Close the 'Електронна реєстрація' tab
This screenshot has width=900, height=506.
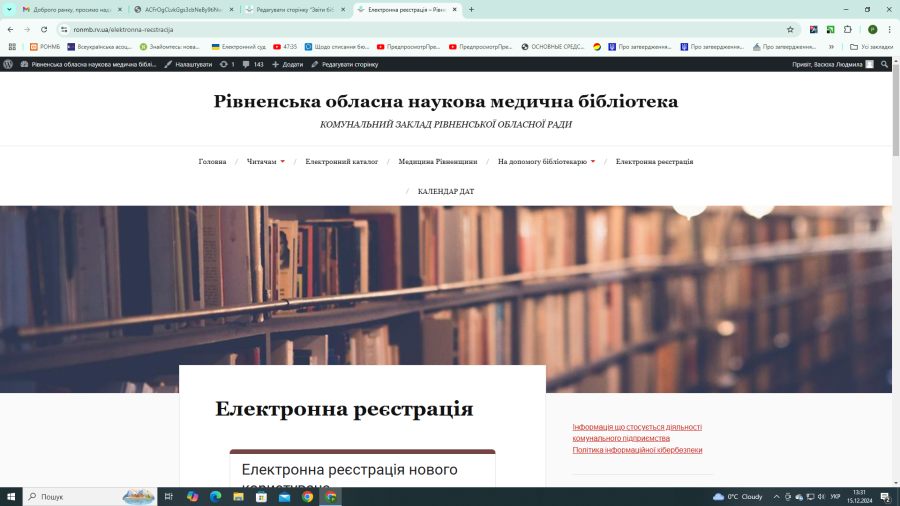tap(455, 10)
